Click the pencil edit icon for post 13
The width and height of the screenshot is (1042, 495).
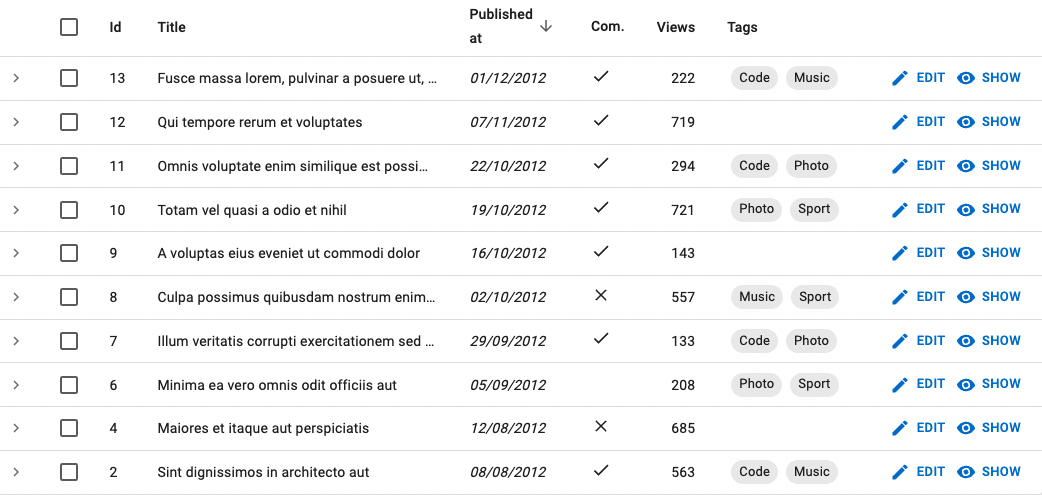pyautogui.click(x=900, y=78)
